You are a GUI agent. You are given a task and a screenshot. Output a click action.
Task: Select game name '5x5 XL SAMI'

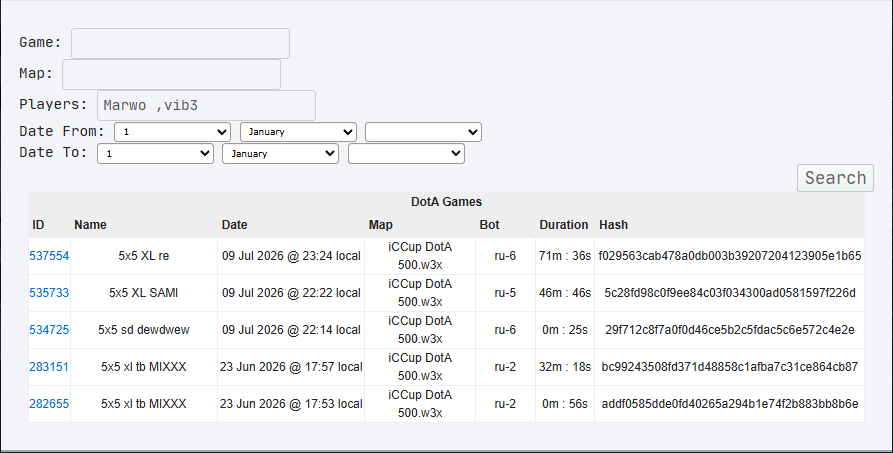coord(144,293)
